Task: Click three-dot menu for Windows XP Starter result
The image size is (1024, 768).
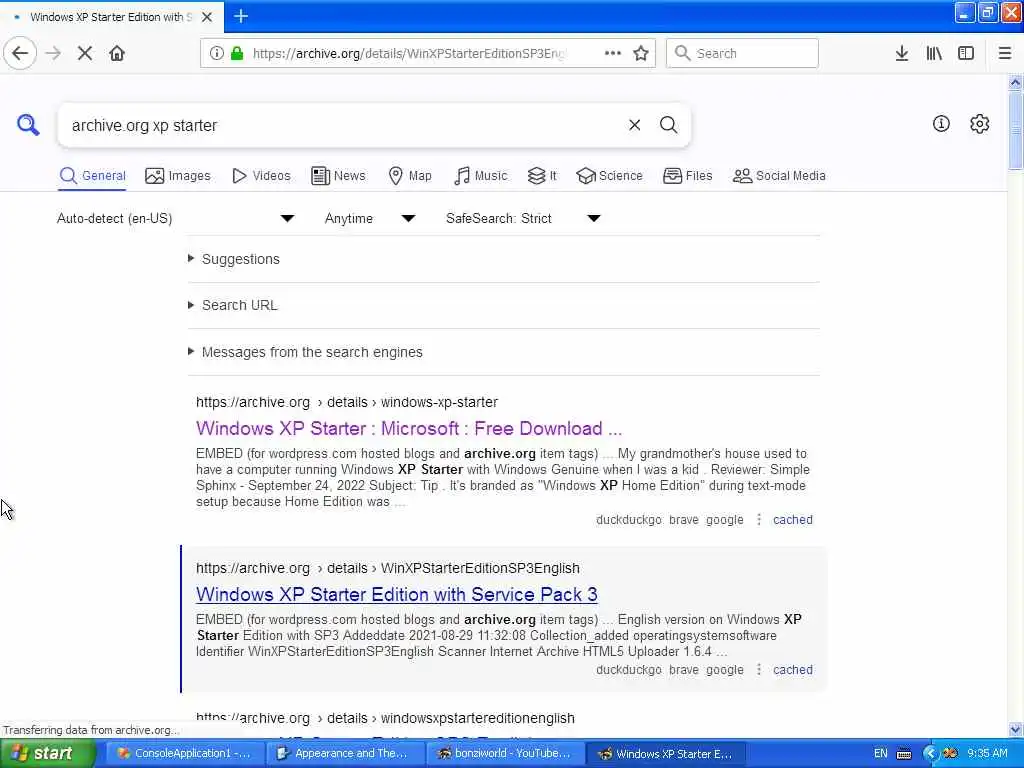Action: (x=759, y=520)
